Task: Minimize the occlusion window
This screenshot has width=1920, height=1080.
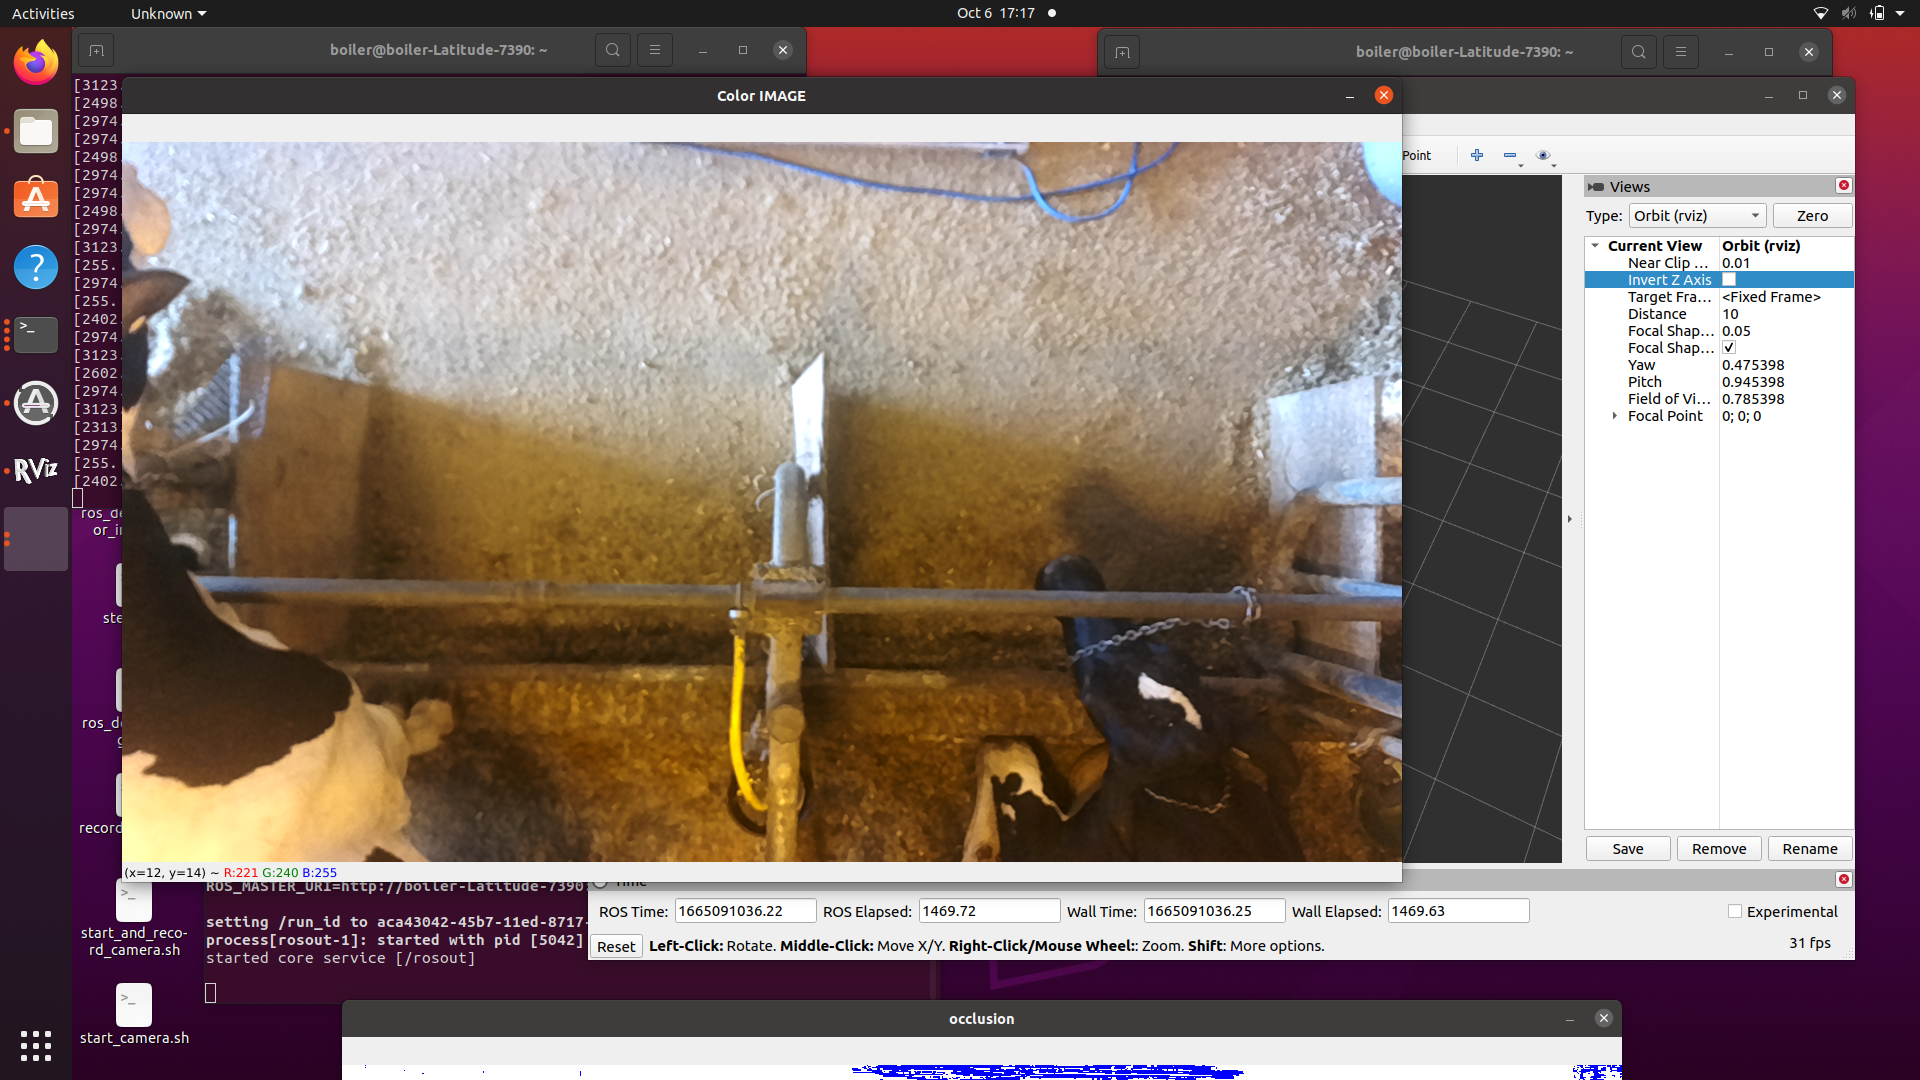Action: point(1570,1019)
